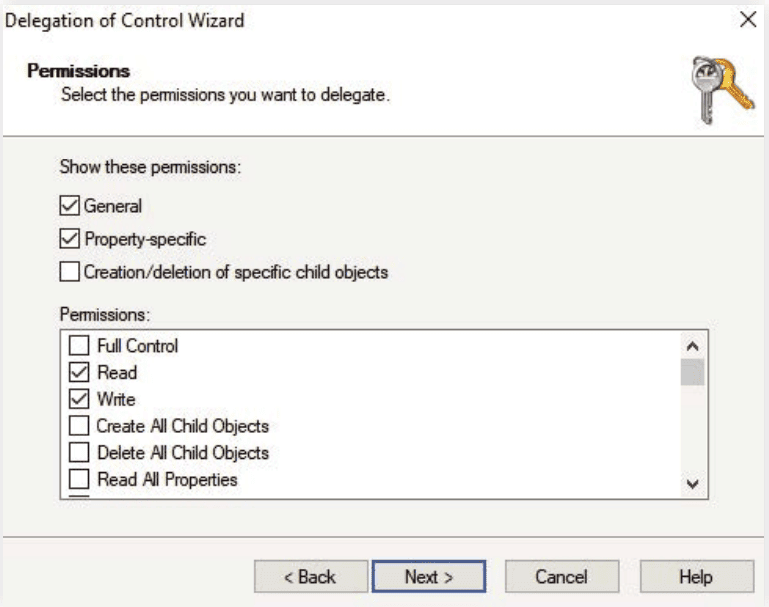Check Delete All Child Objects permission
The image size is (769, 607).
pos(79,453)
